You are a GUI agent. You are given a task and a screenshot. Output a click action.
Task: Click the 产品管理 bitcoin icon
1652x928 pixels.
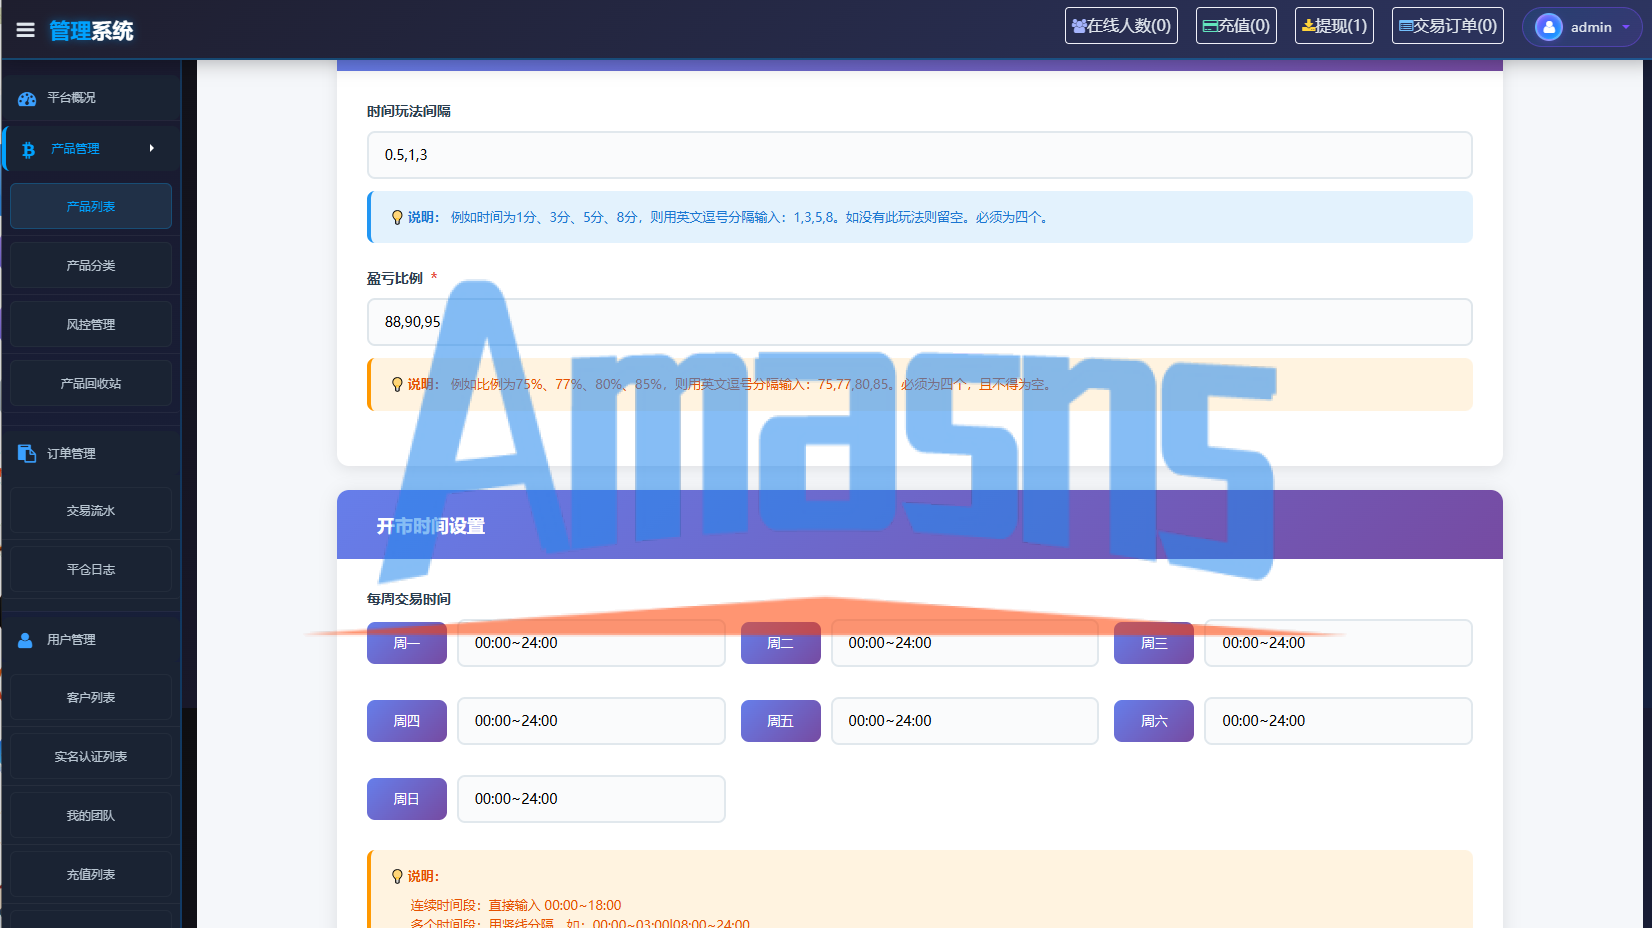click(x=28, y=149)
